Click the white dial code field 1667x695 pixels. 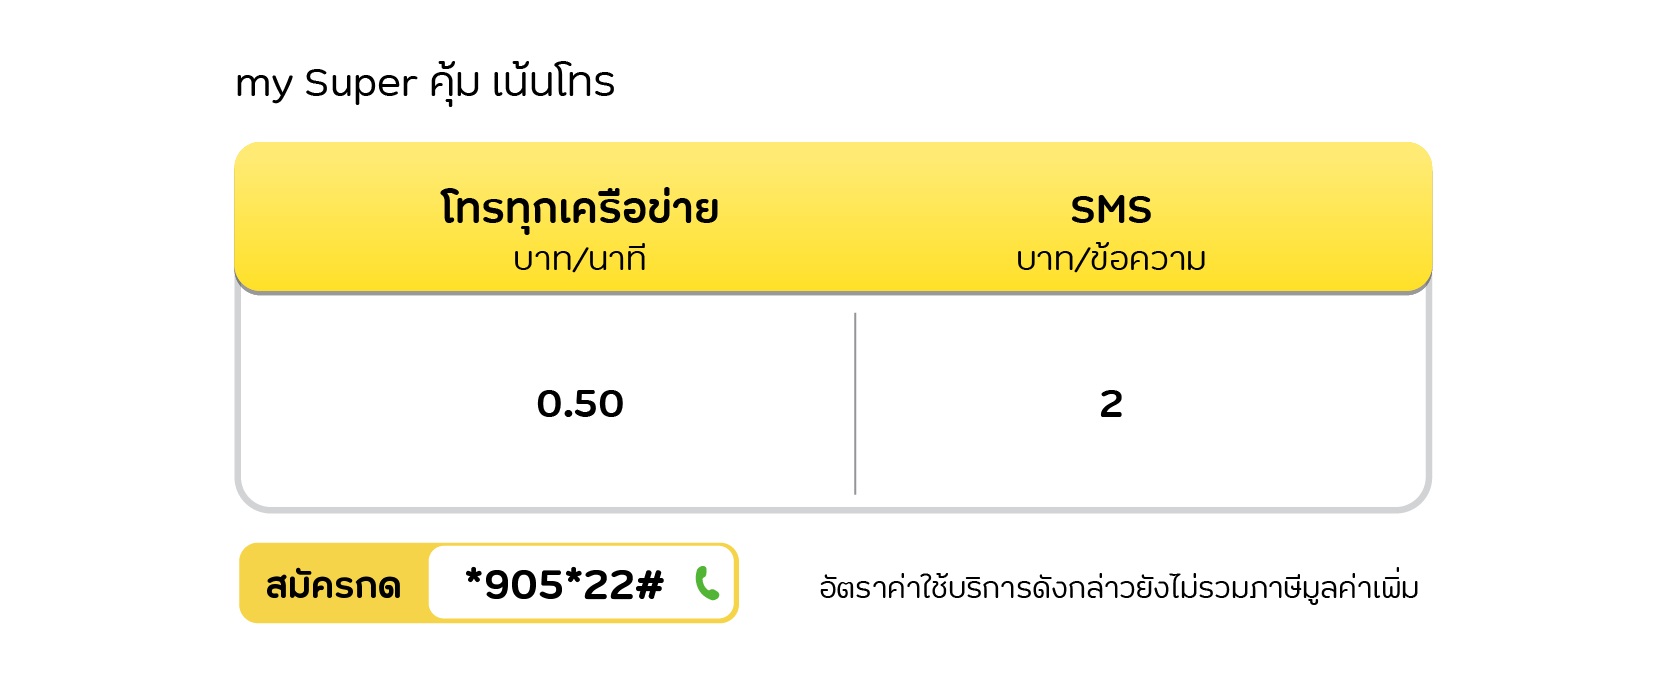[x=582, y=583]
